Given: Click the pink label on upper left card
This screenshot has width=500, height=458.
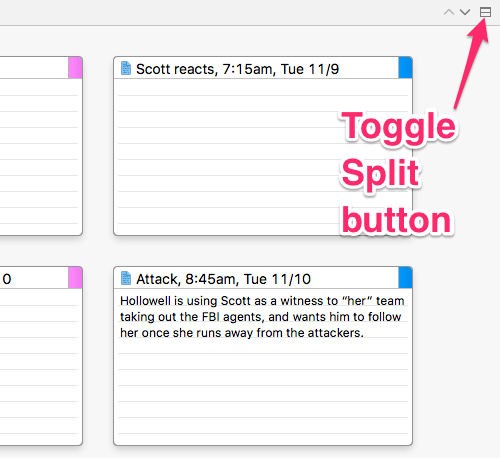Looking at the screenshot, I should (75, 68).
